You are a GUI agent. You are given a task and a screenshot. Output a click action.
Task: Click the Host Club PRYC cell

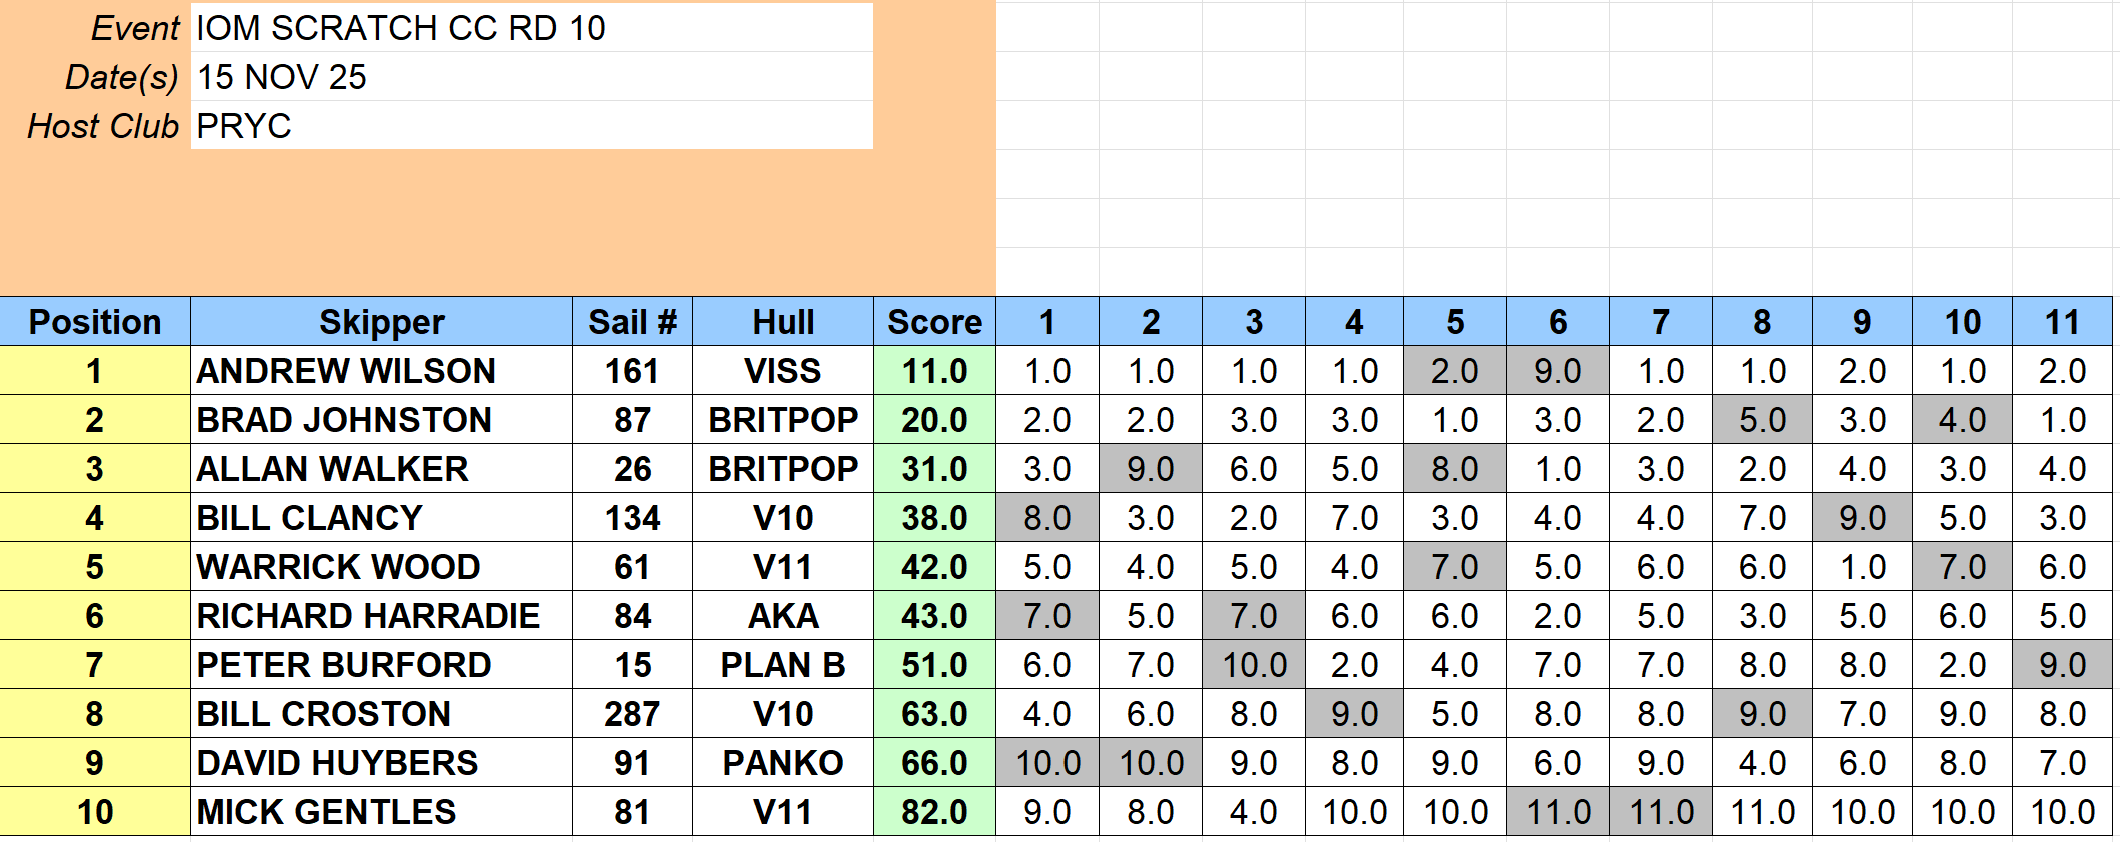pyautogui.click(x=530, y=126)
